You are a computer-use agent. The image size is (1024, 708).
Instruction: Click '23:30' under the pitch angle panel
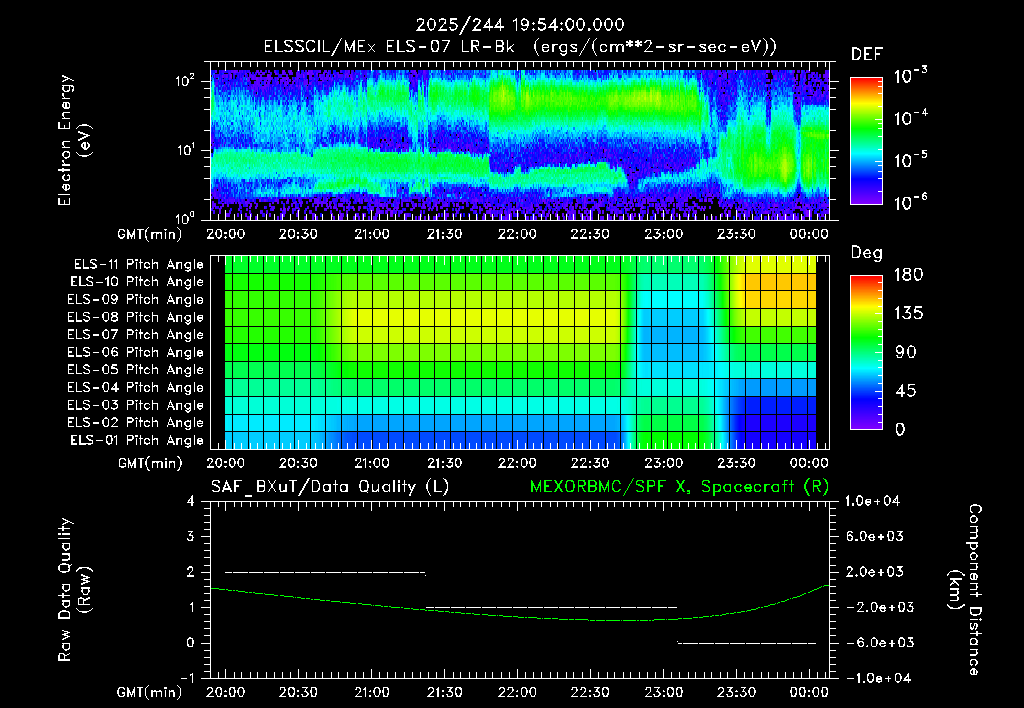(x=736, y=463)
